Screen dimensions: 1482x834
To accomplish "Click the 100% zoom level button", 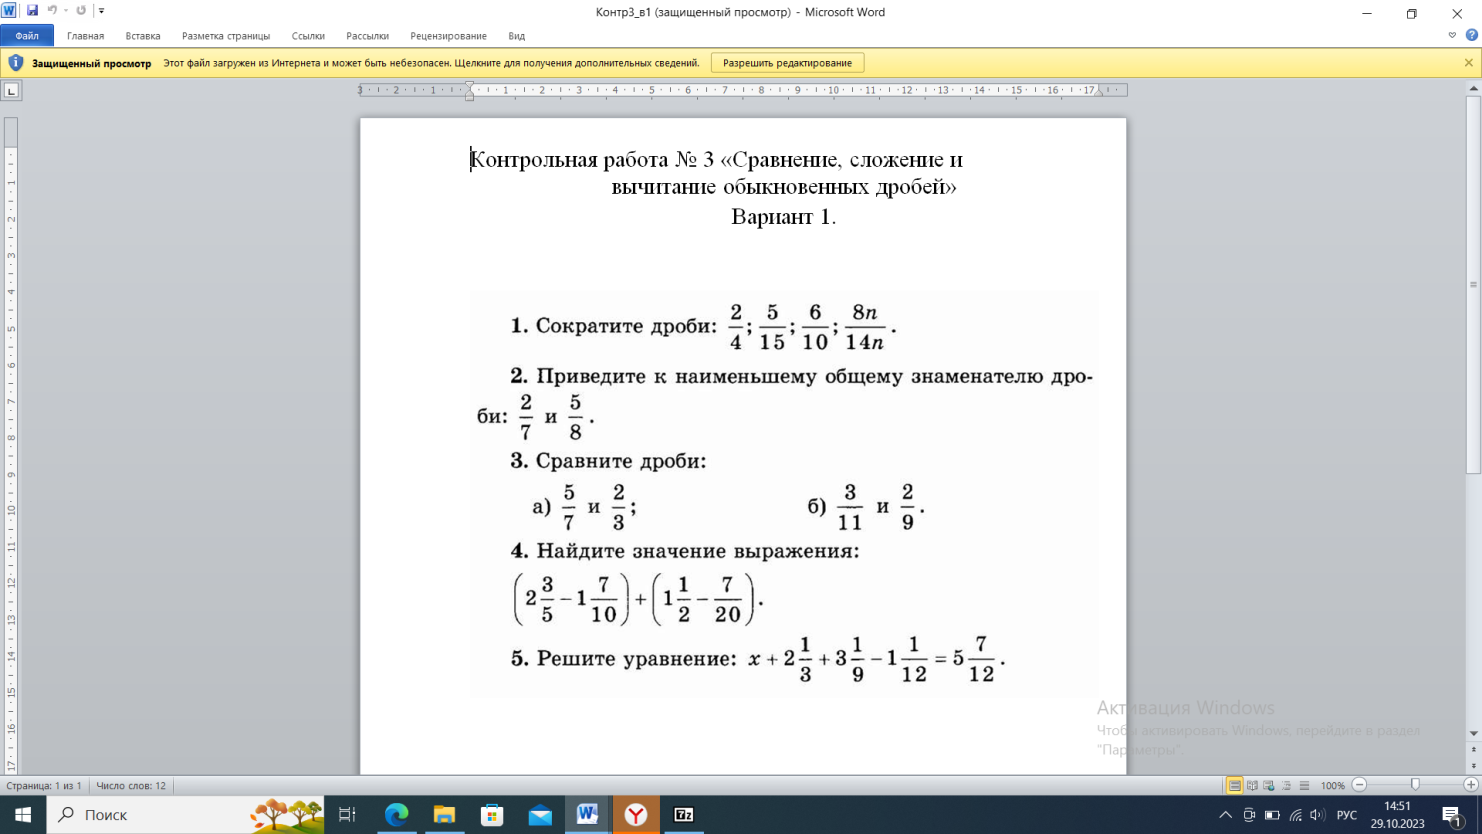I will [x=1333, y=786].
